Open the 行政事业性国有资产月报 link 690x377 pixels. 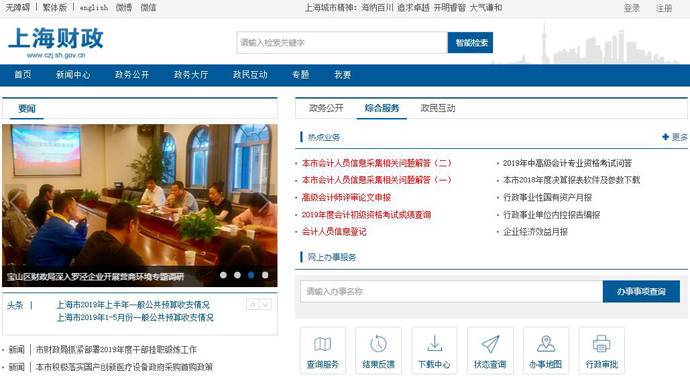[547, 198]
